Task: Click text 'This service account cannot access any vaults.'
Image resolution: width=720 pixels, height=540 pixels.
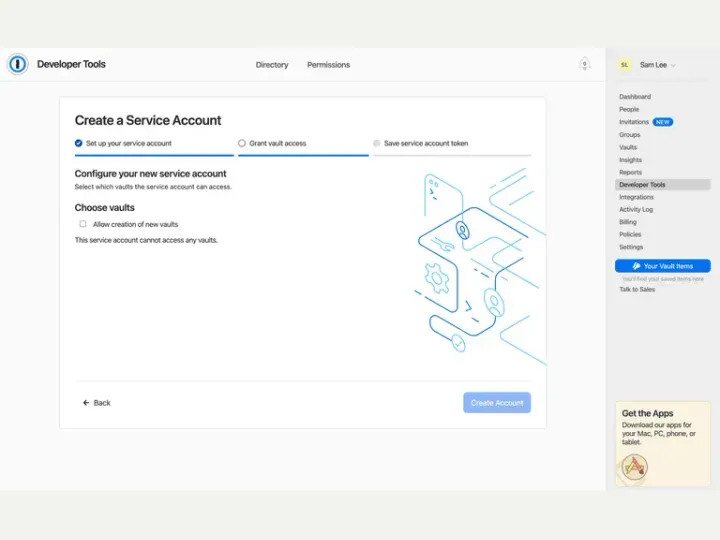Action: tap(146, 240)
